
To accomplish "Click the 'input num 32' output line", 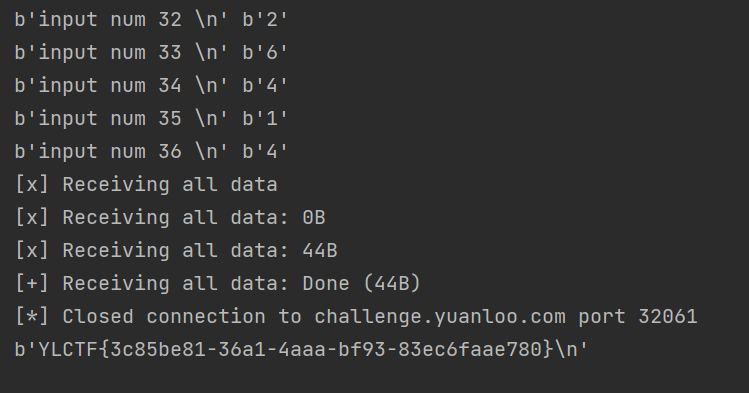I will (x=151, y=20).
